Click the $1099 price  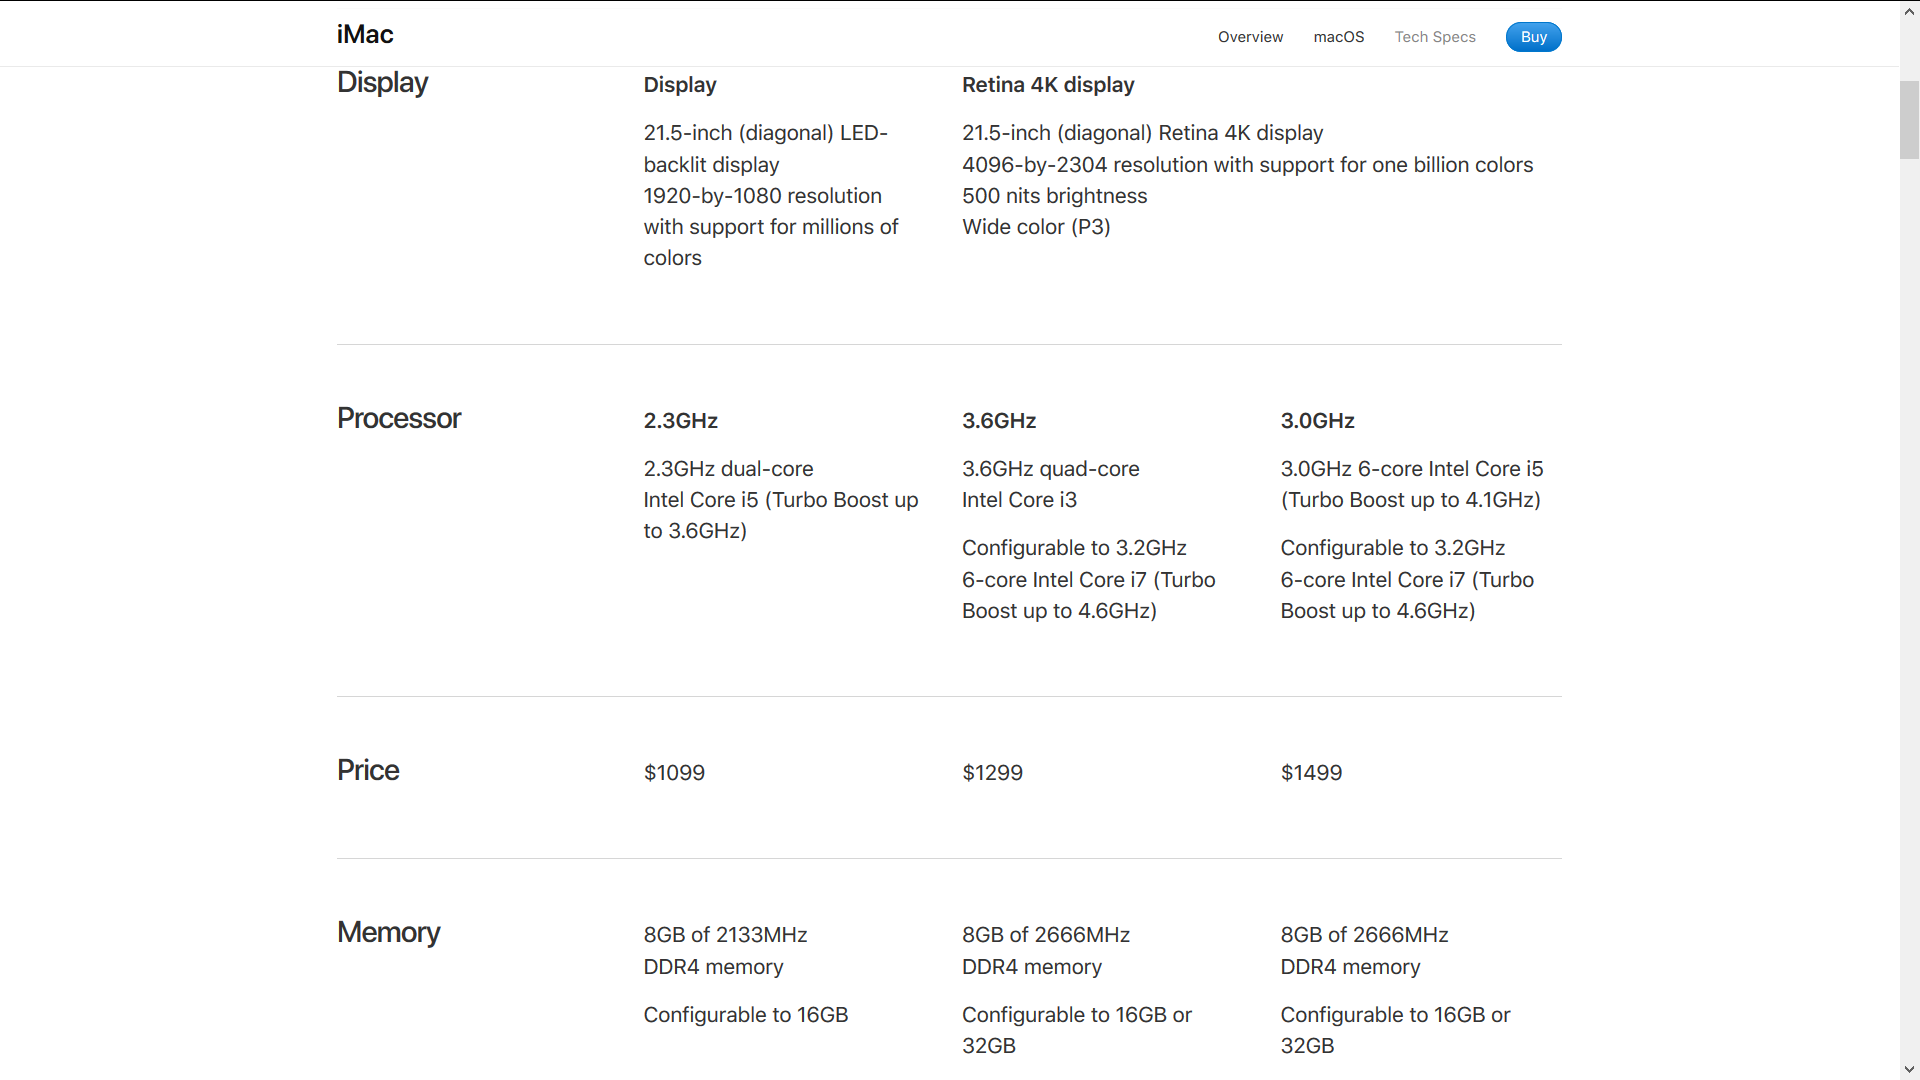point(674,773)
